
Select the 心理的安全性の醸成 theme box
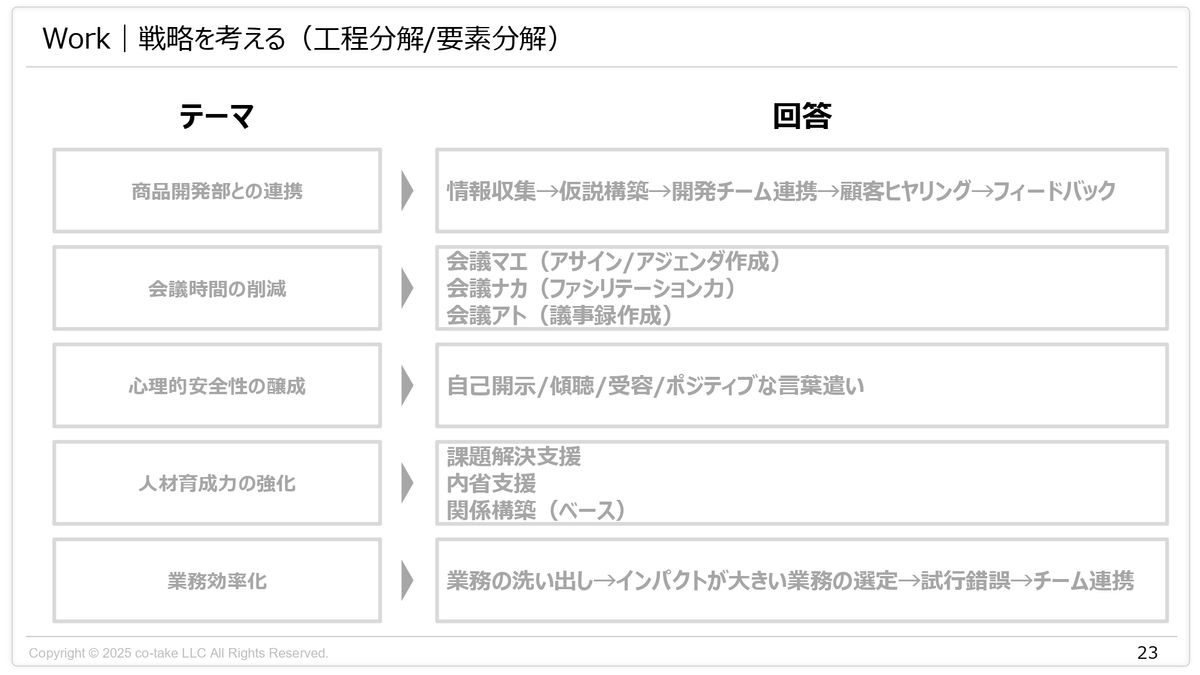click(217, 385)
